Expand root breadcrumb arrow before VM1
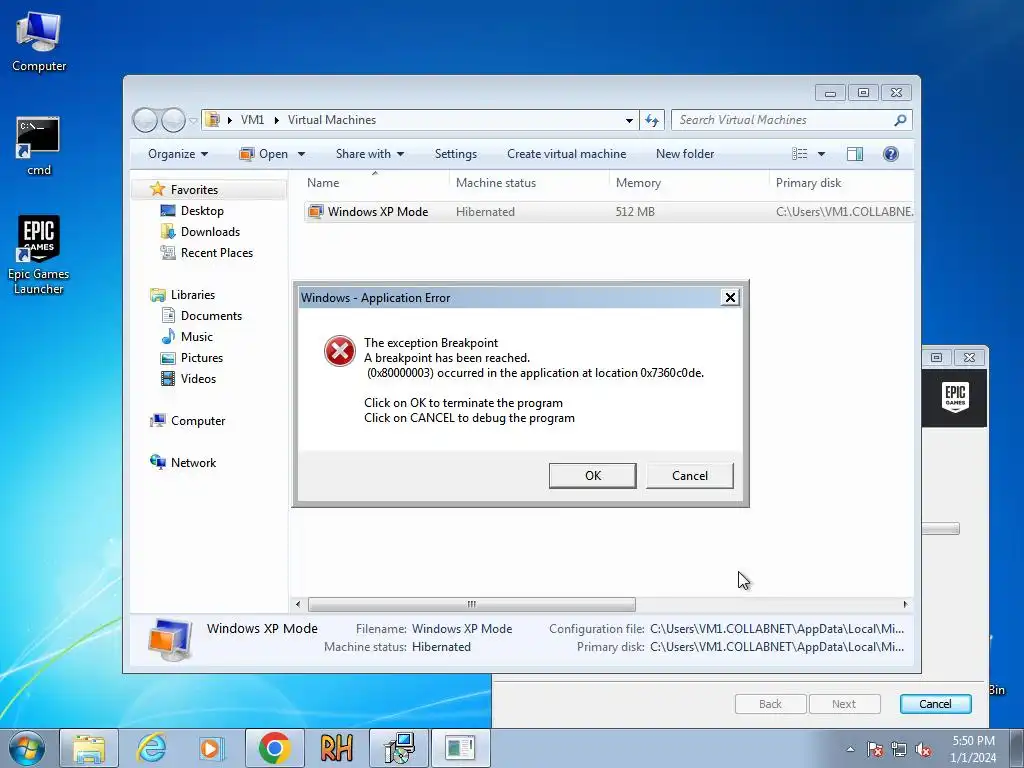The height and width of the screenshot is (768, 1024). [x=229, y=120]
